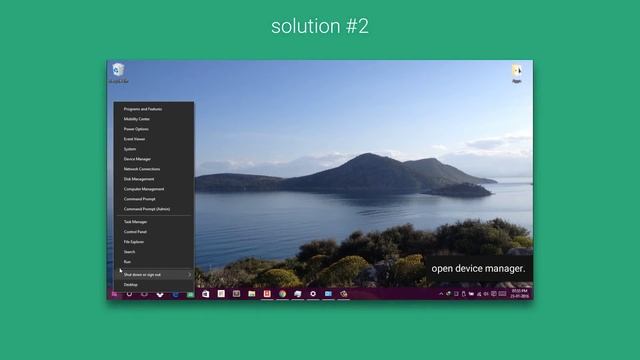
Task: Open Power Options entry
Action: [x=154, y=129]
